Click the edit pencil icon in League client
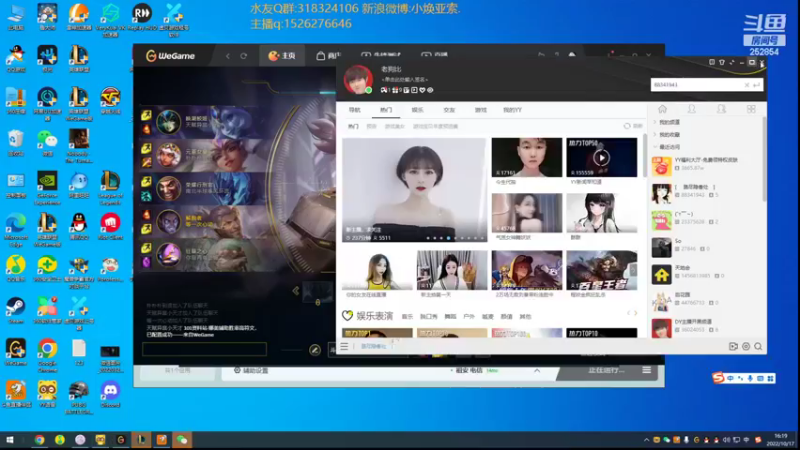800x450 pixels. pyautogui.click(x=315, y=349)
